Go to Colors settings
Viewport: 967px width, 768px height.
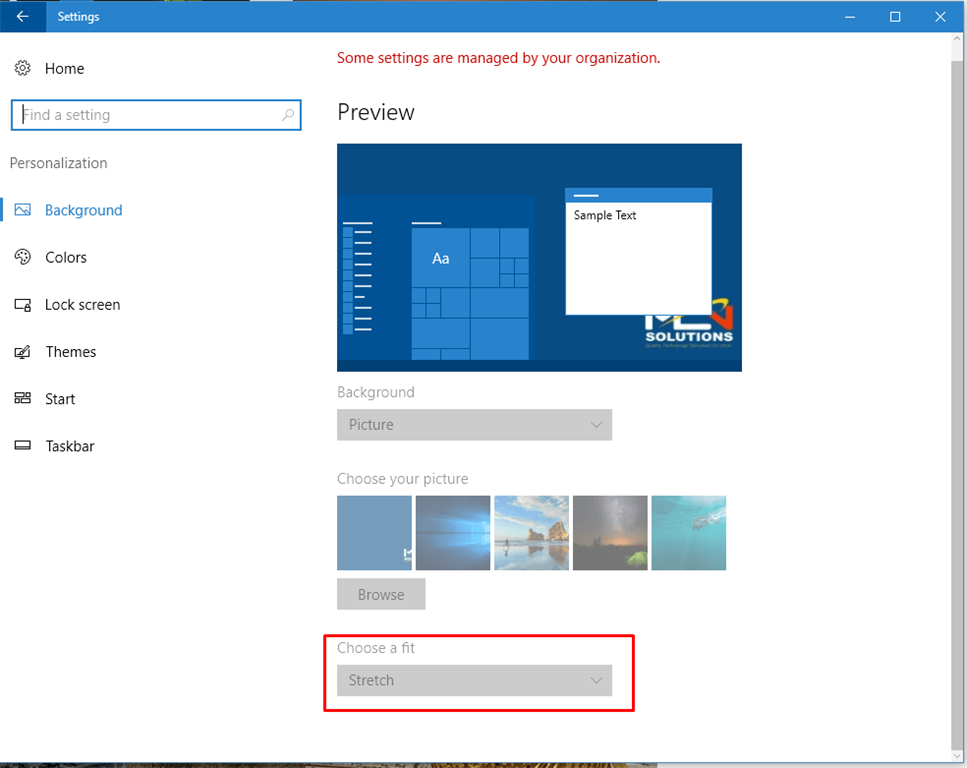[65, 257]
